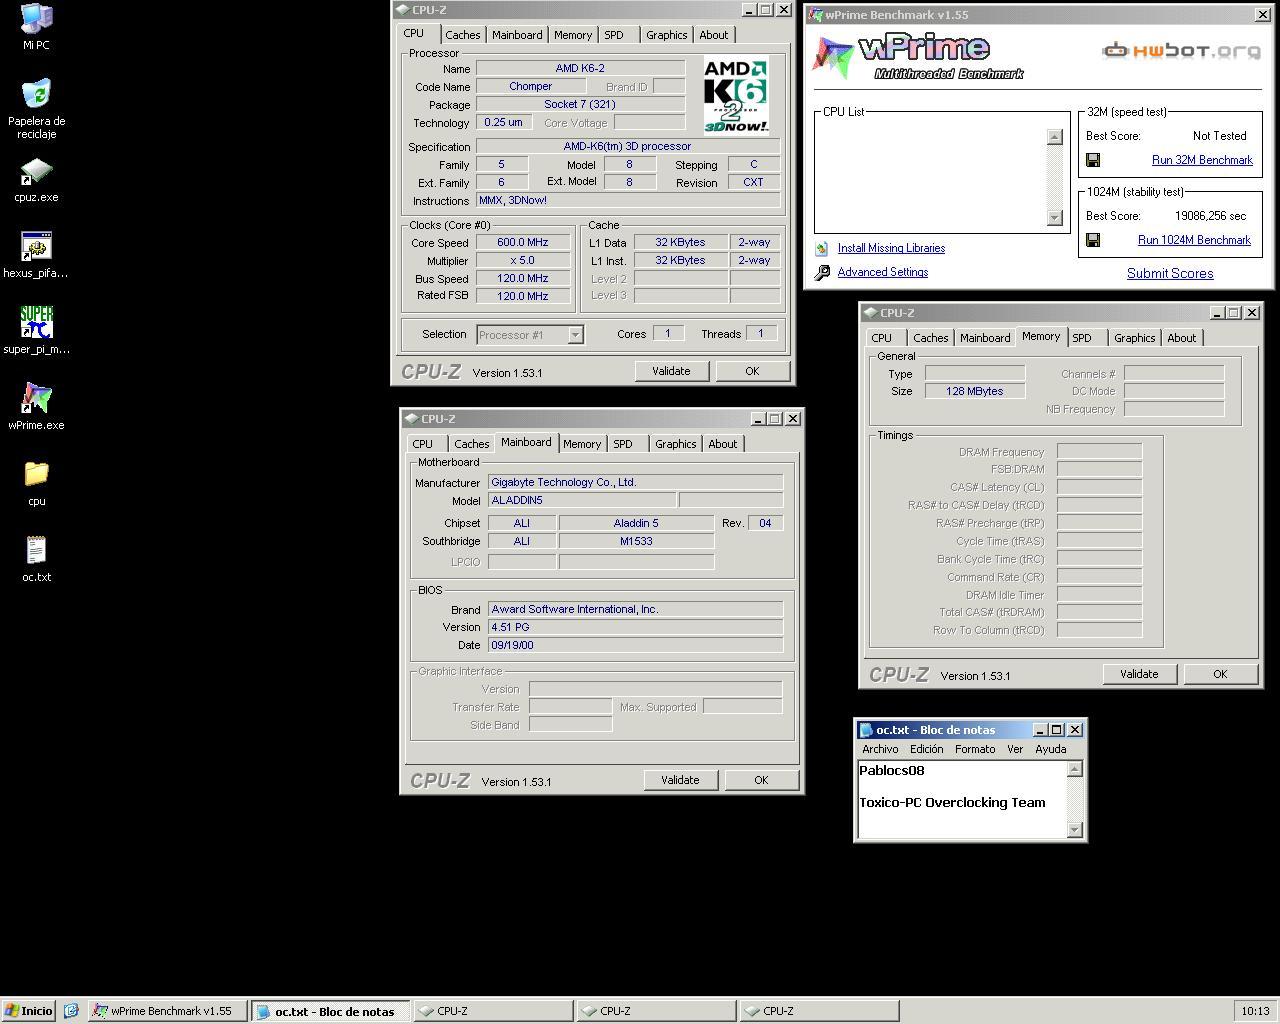Open Papelera de reciclaje icon
The width and height of the screenshot is (1280, 1024).
37,95
